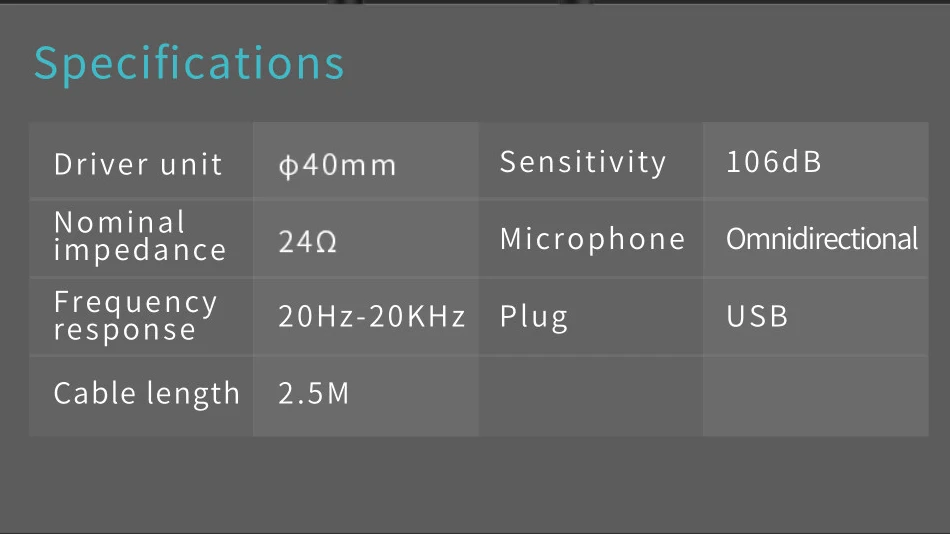Click the 2.5M cable length value

[x=313, y=393]
